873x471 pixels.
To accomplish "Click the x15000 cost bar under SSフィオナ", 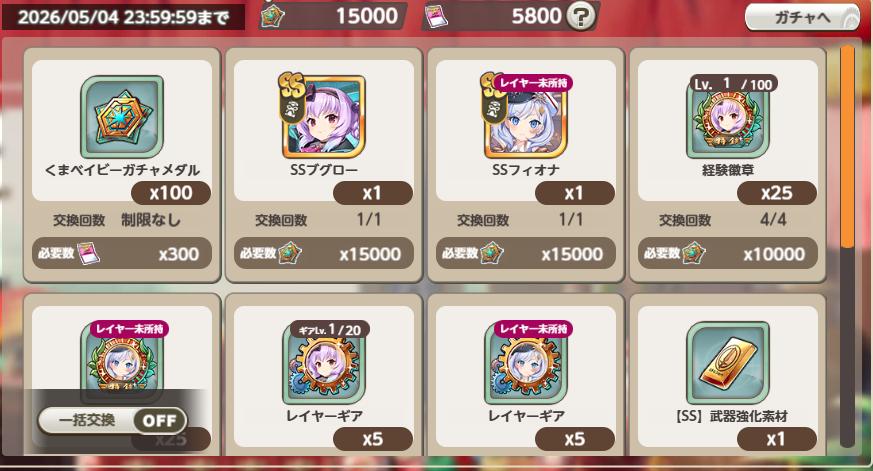I will click(x=526, y=254).
